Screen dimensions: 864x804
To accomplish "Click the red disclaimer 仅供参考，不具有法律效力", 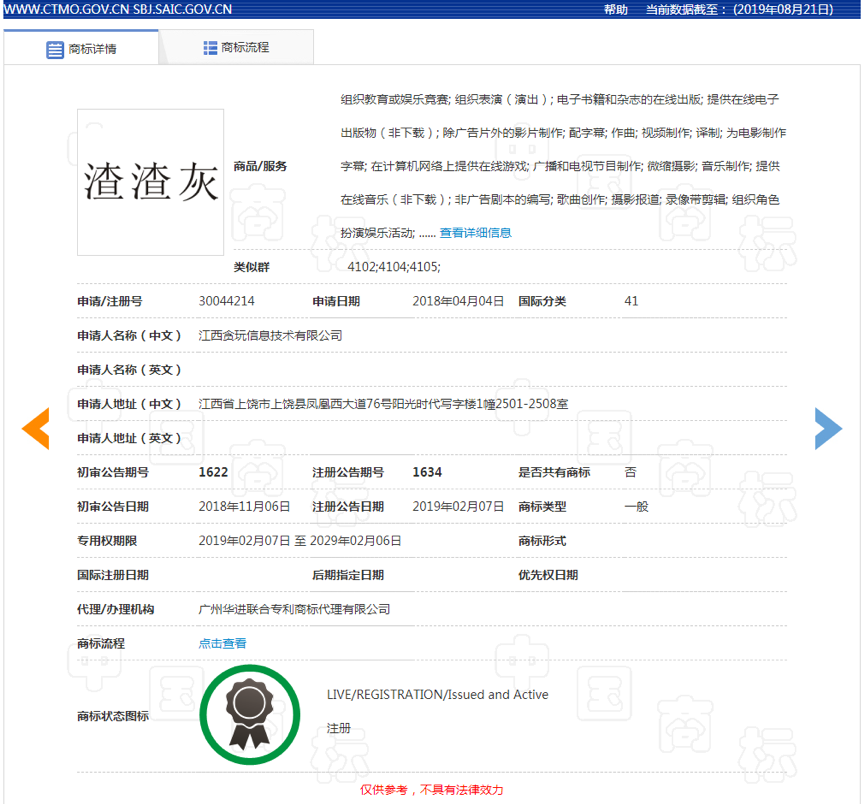I will tap(431, 790).
